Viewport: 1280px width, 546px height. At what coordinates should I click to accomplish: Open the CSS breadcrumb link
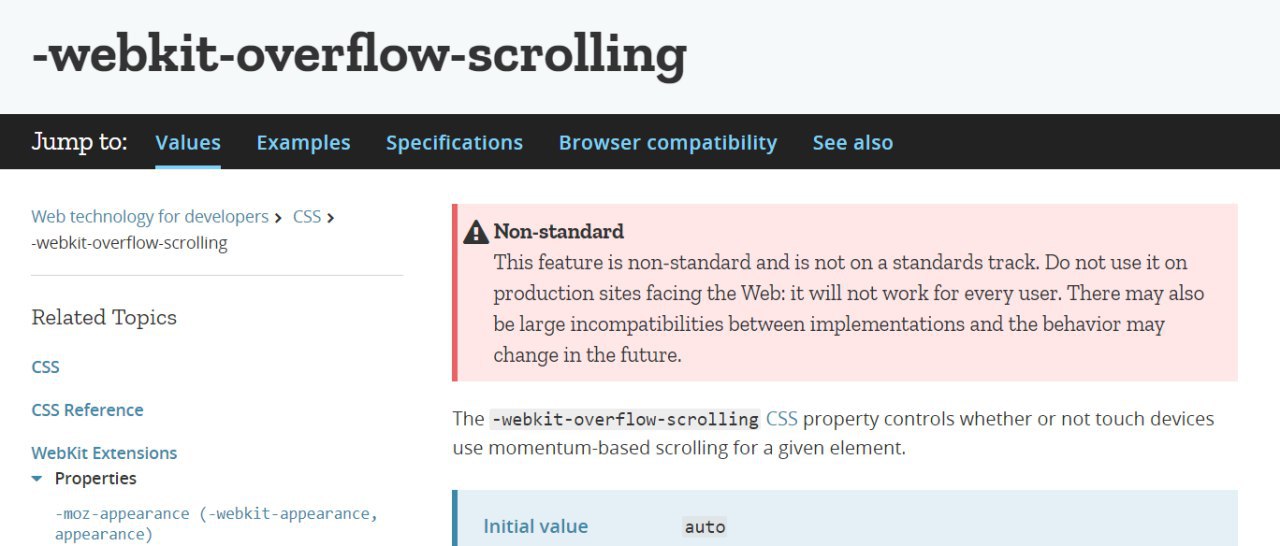click(x=306, y=217)
